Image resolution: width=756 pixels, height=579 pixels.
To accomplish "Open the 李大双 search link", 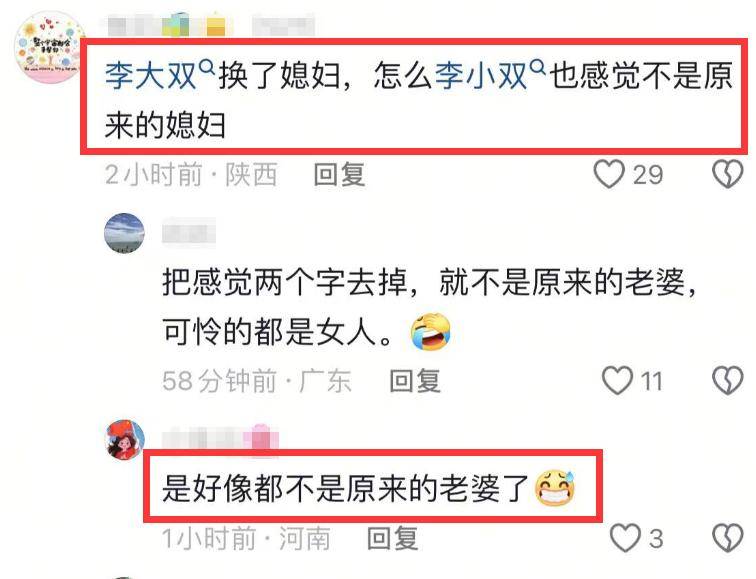I will pos(150,76).
